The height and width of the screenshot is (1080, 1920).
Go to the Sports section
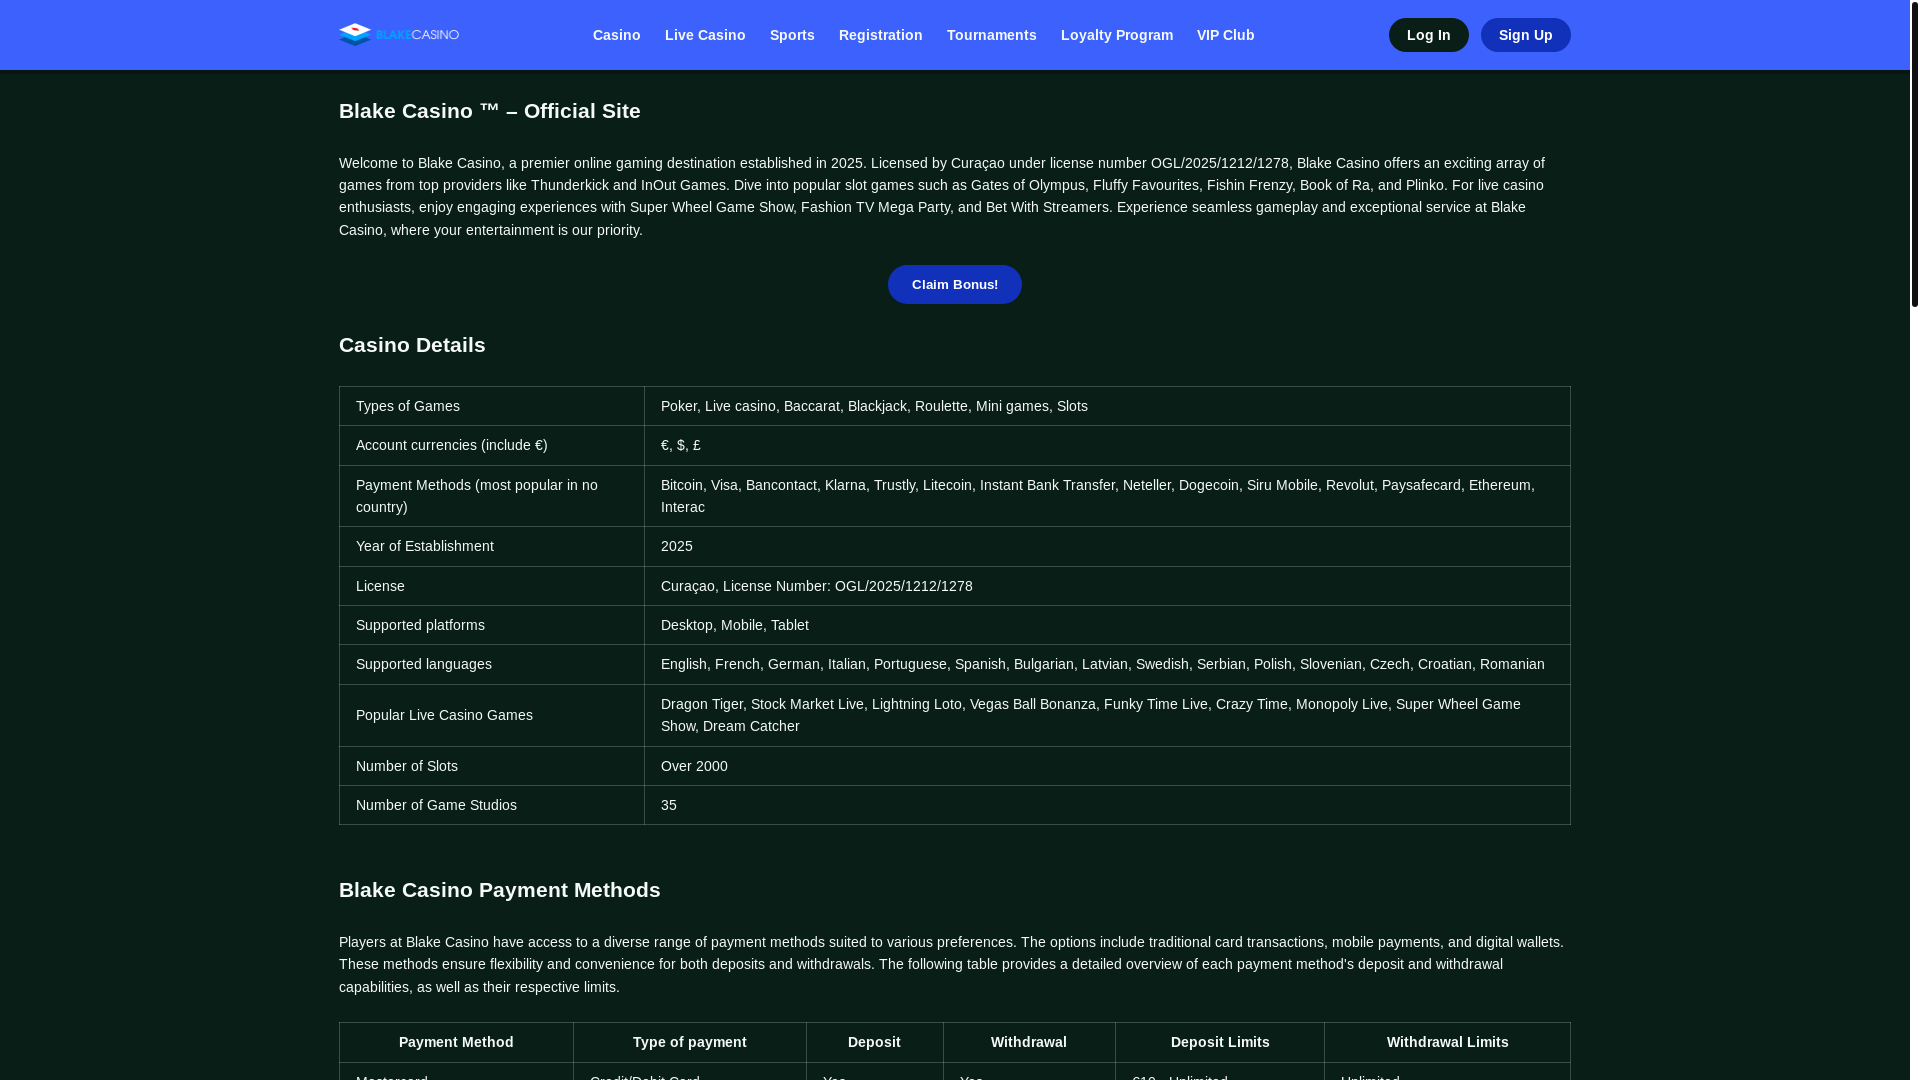pos(792,35)
